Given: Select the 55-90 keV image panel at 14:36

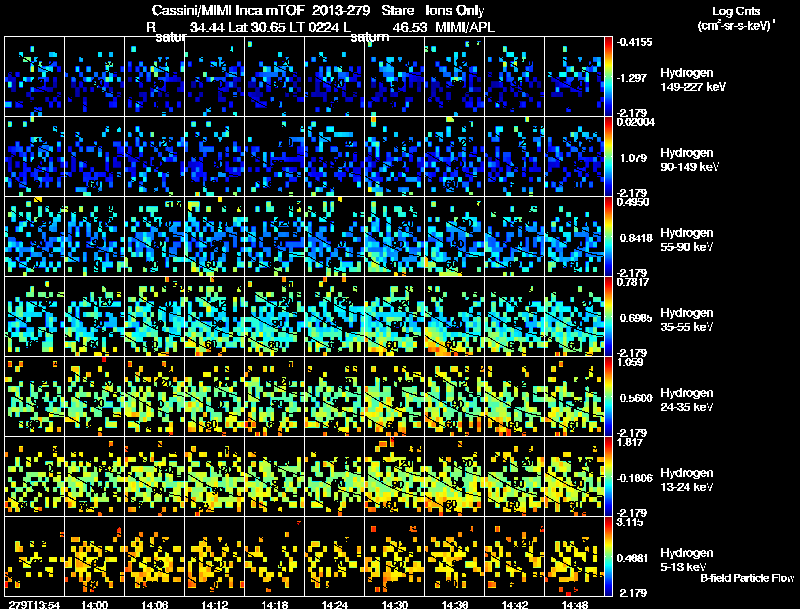Looking at the screenshot, I should coord(455,237).
